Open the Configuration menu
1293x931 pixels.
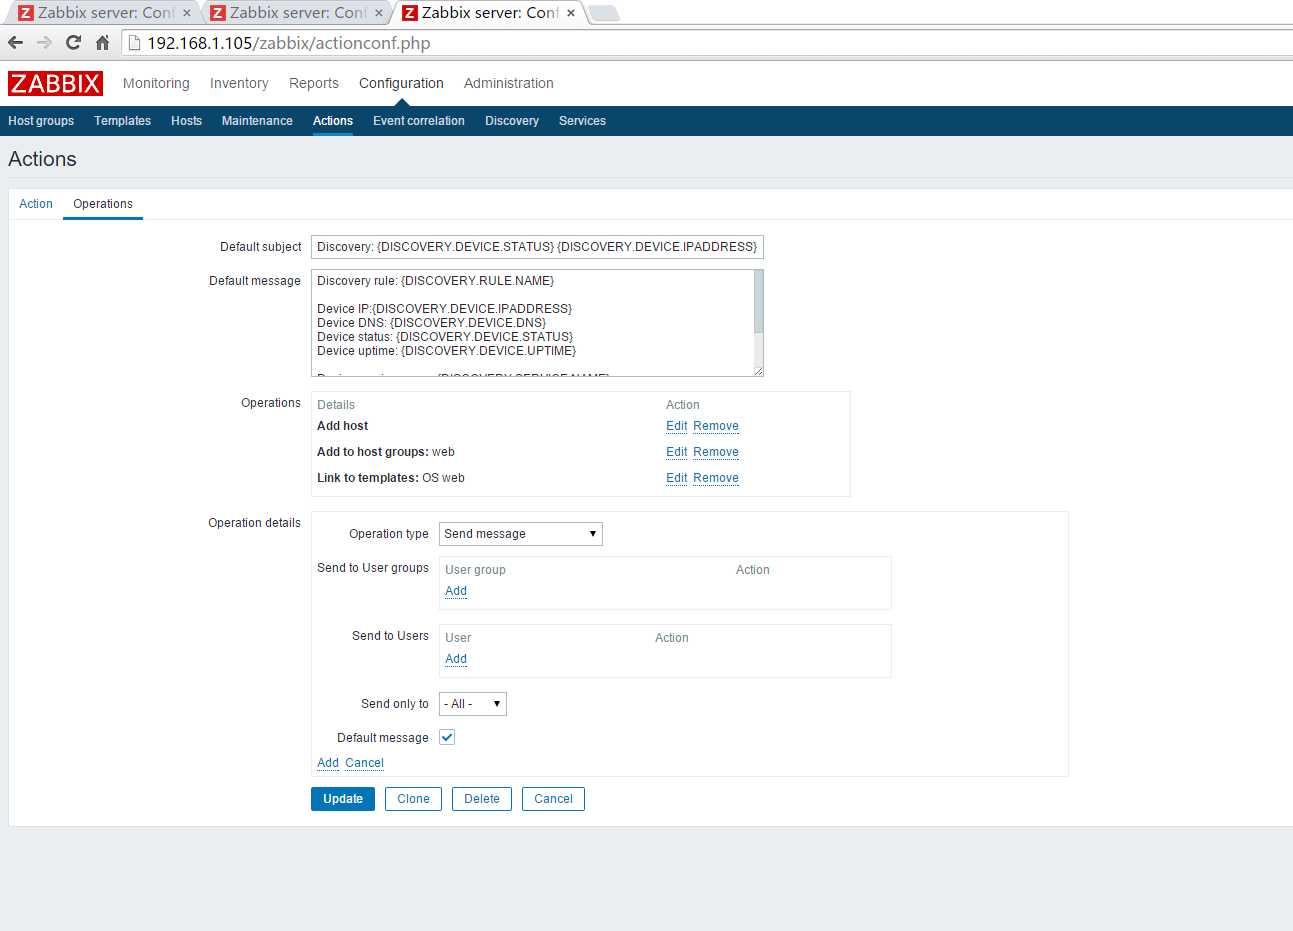(x=401, y=83)
